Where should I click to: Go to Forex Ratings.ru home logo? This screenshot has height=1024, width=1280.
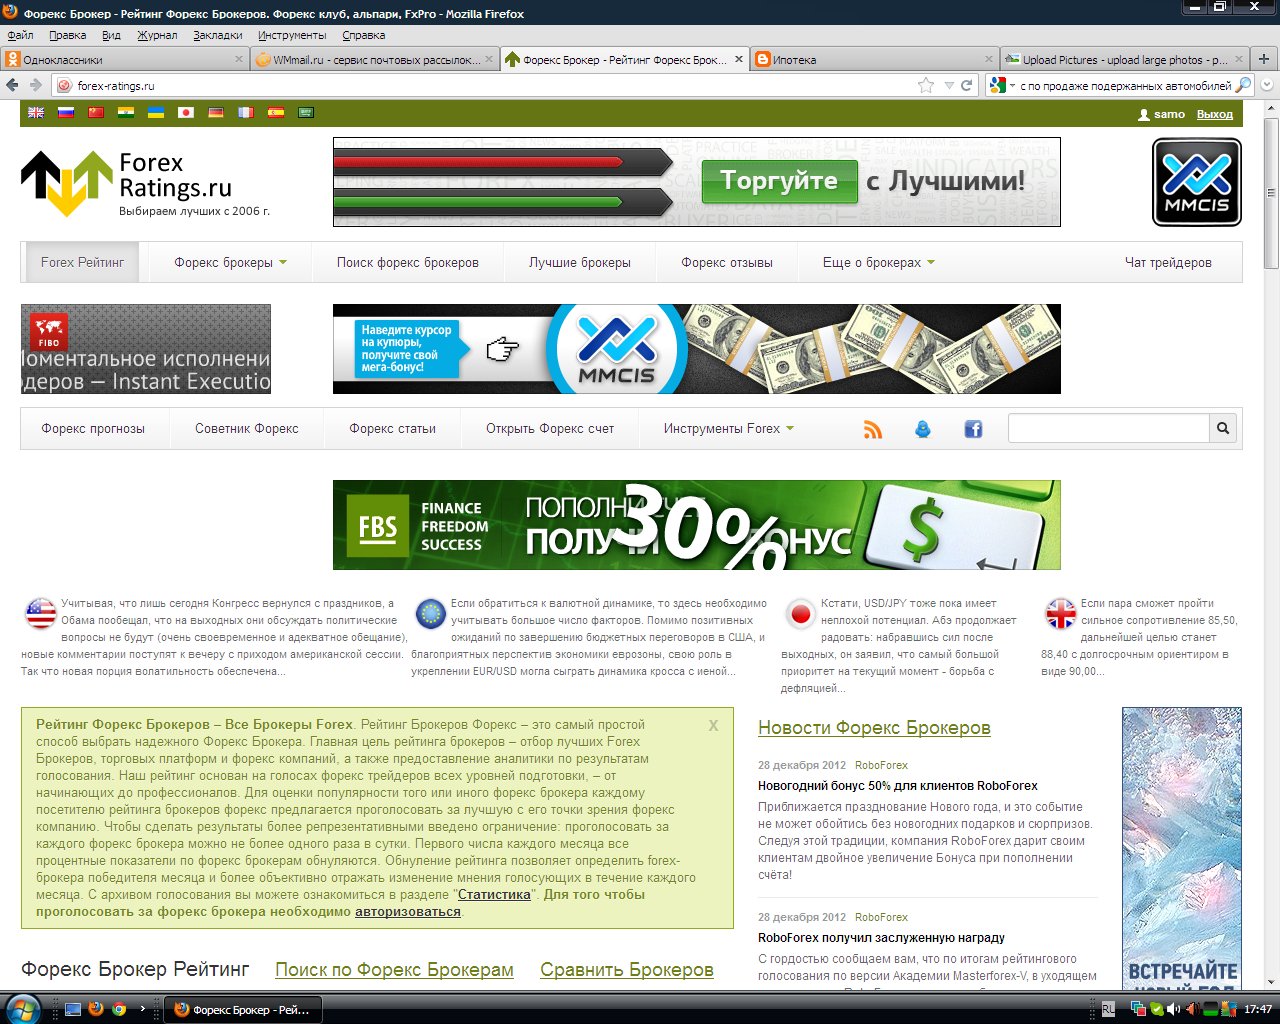pos(146,183)
